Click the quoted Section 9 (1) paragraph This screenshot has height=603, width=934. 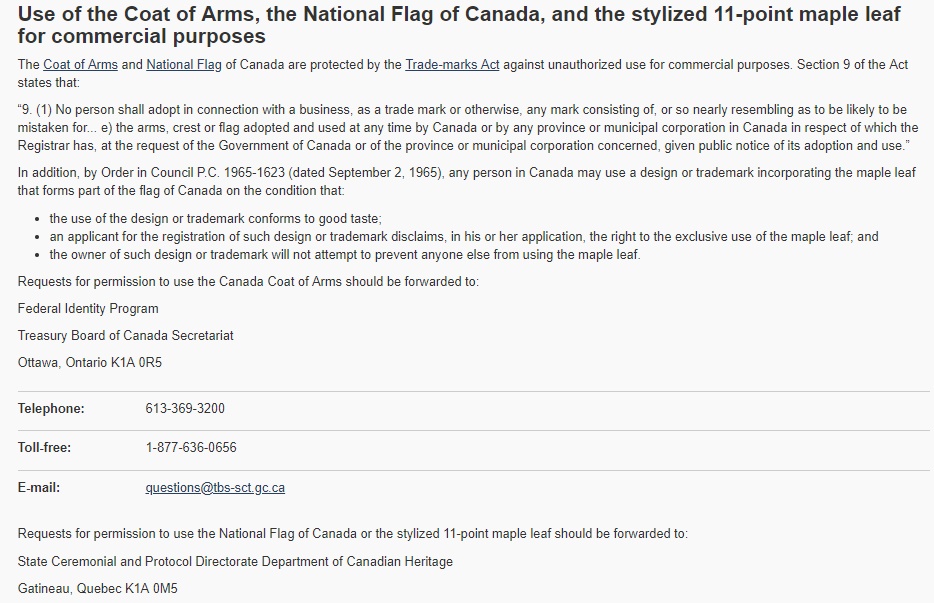pos(468,128)
